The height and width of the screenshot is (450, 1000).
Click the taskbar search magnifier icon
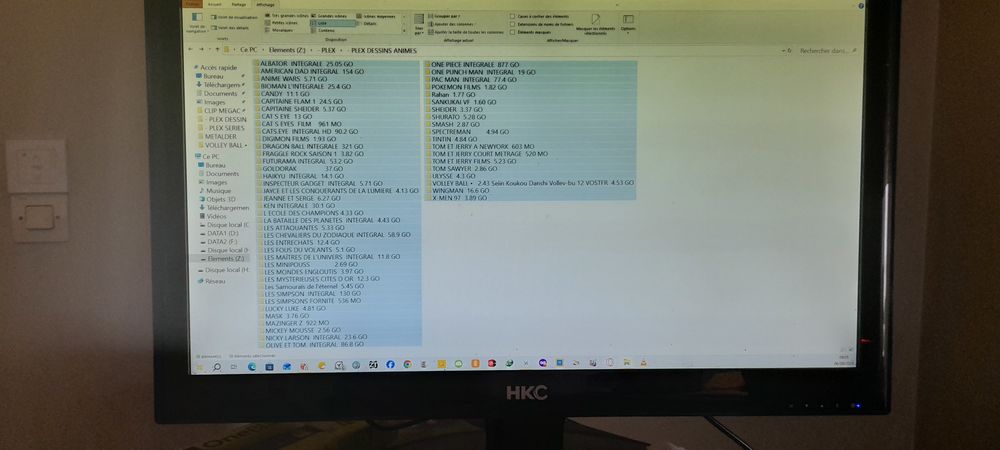(x=216, y=367)
